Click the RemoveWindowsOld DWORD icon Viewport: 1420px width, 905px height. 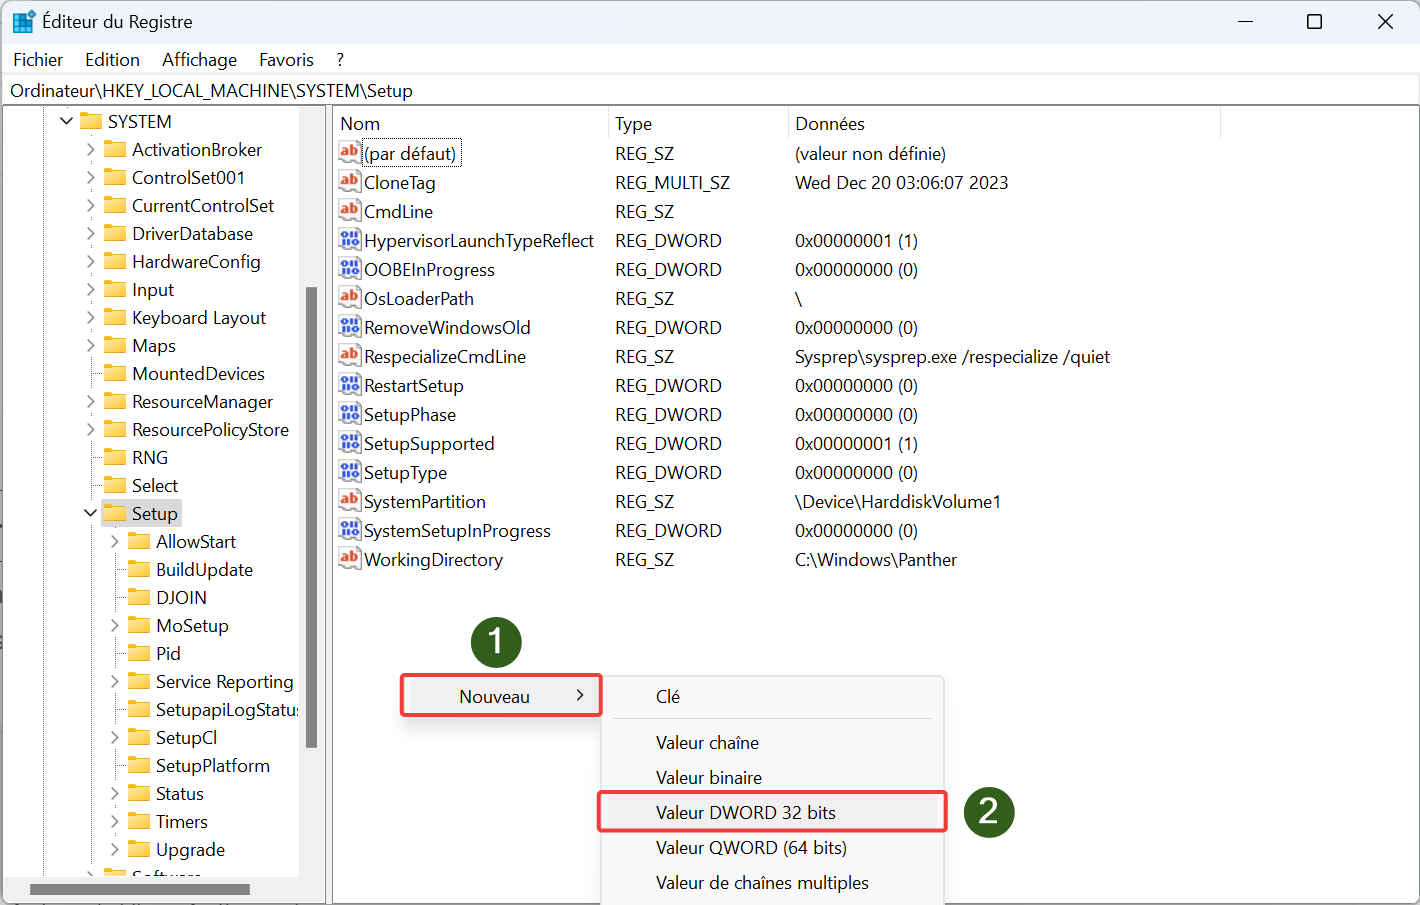click(x=349, y=327)
